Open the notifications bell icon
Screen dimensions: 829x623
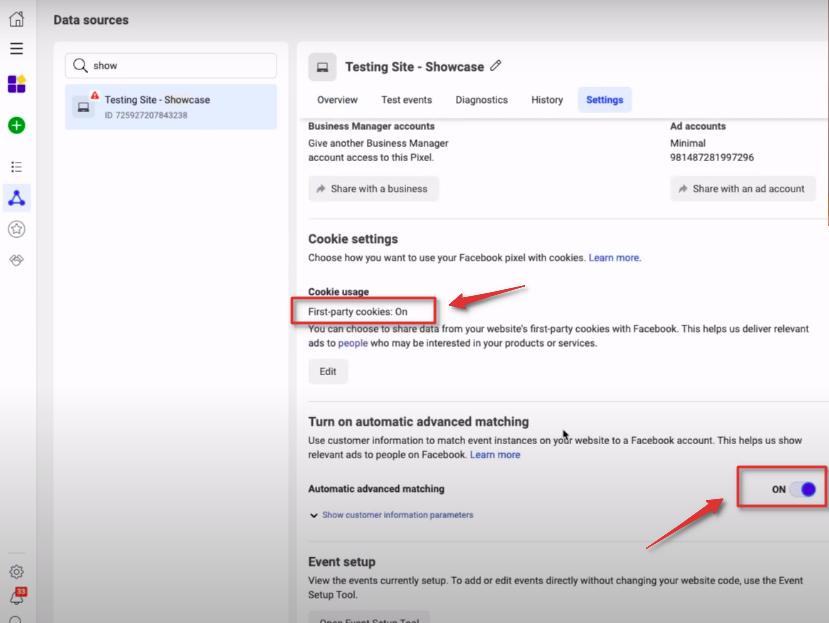point(17,596)
